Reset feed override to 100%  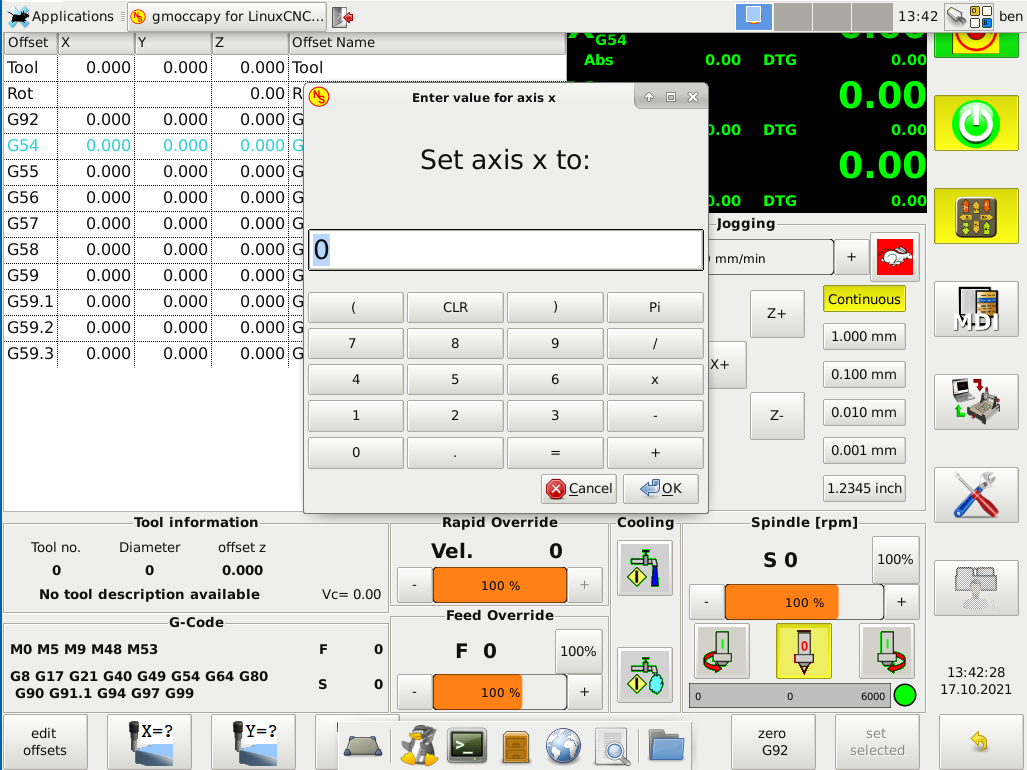click(578, 651)
